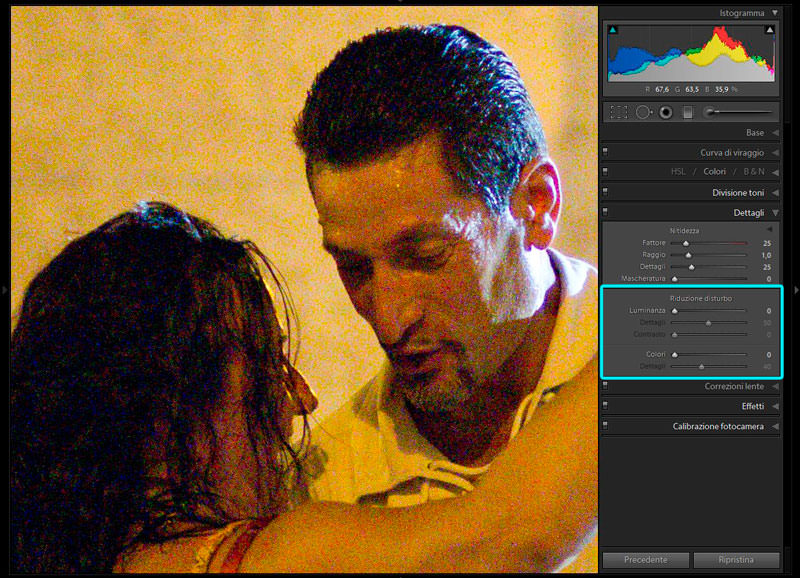The height and width of the screenshot is (578, 800).
Task: Expand the Calibrazione fotocamera panel
Action: (775, 426)
